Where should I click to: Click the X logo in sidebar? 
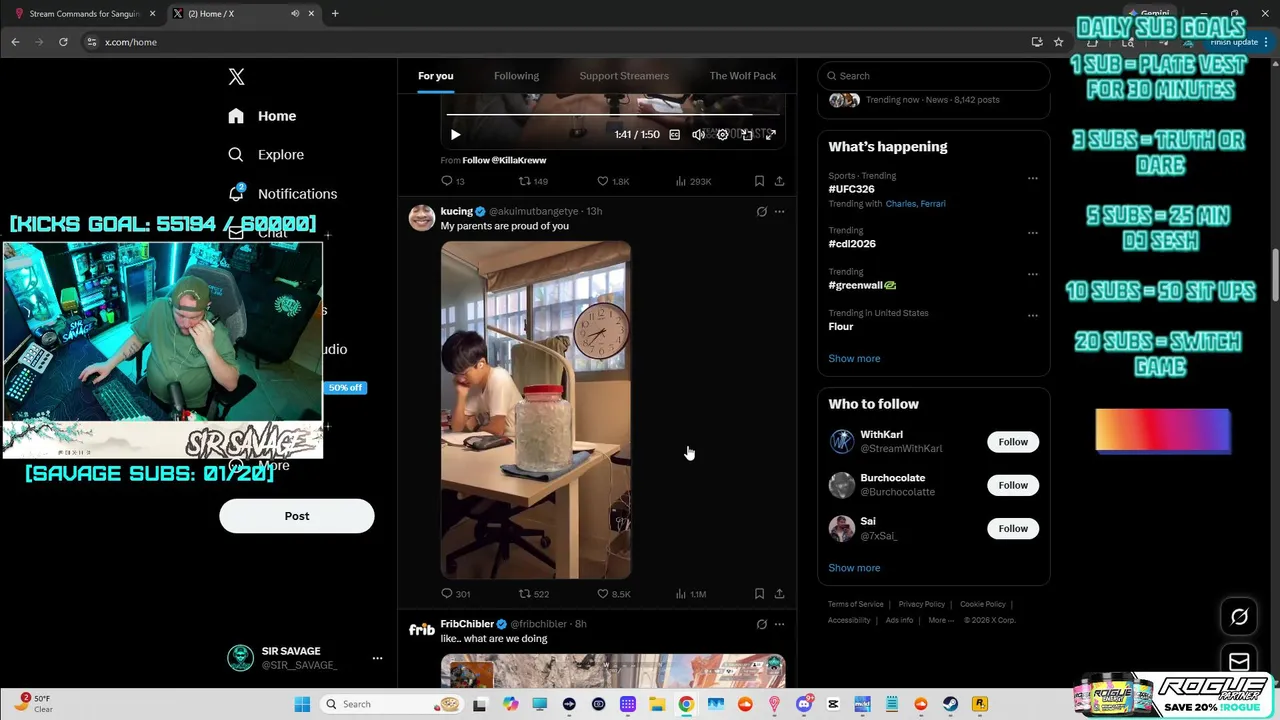tap(236, 77)
